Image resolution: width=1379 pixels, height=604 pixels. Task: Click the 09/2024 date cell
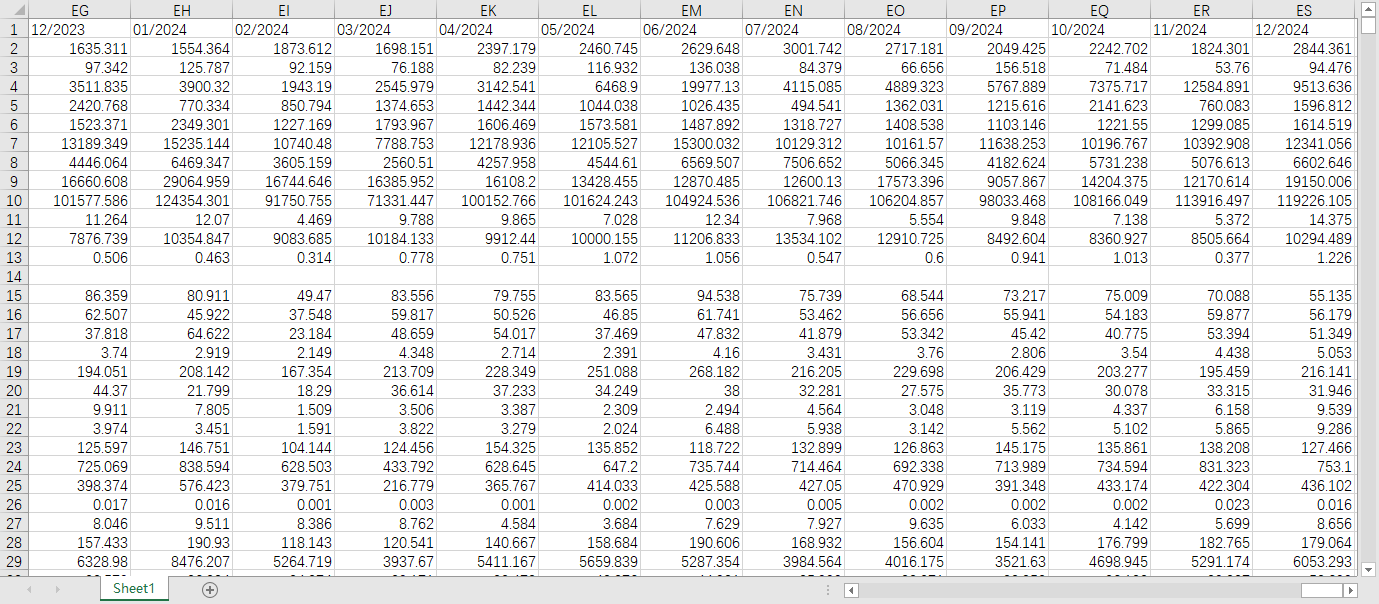[x=997, y=29]
